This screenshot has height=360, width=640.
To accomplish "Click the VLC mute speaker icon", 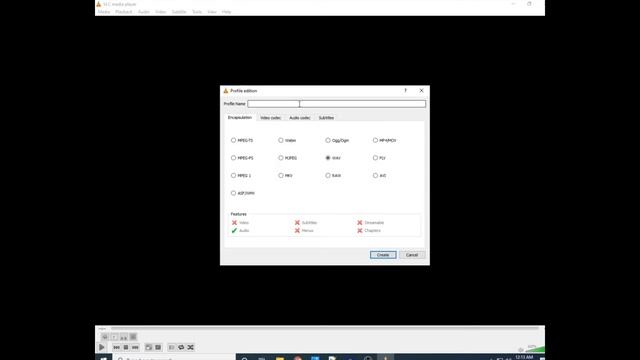I will click(521, 350).
